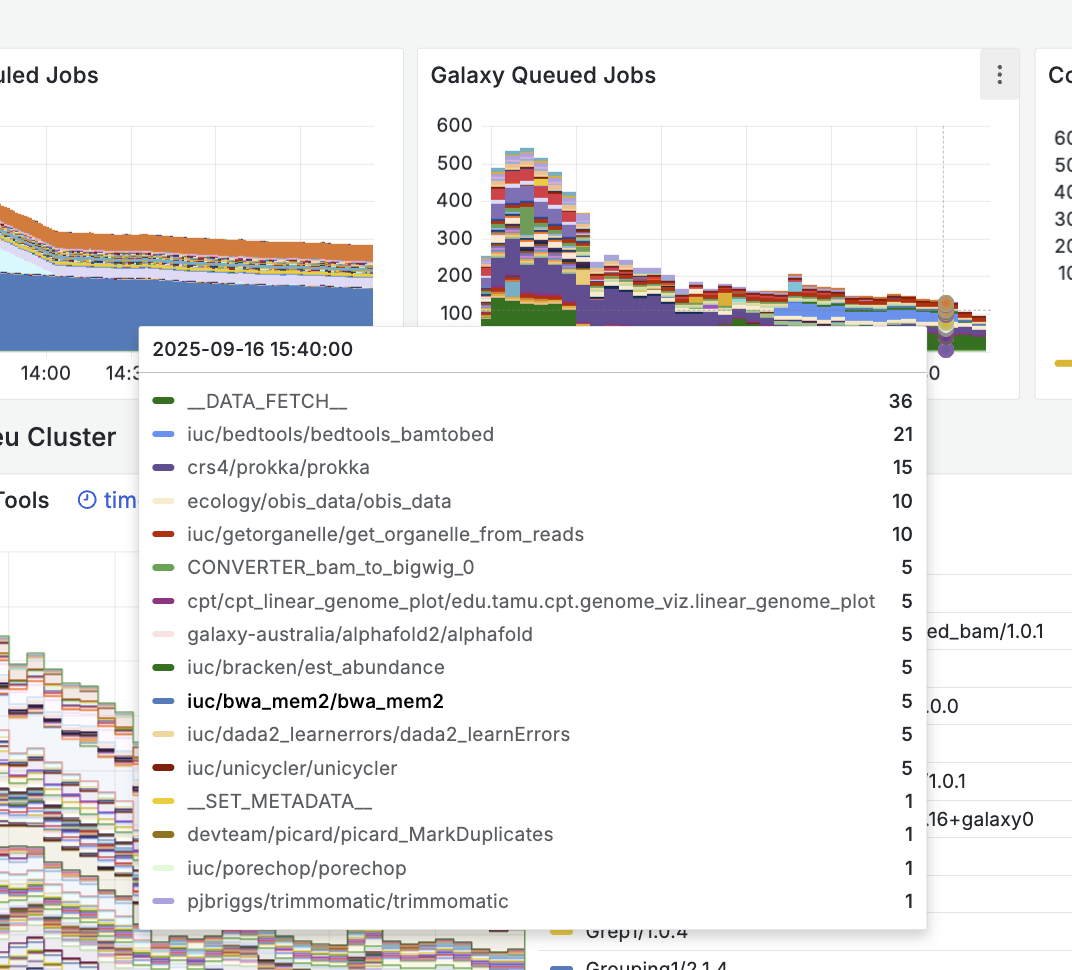Image resolution: width=1072 pixels, height=970 pixels.
Task: Click the cpt_linear_genome_plot entry
Action: tap(531, 601)
